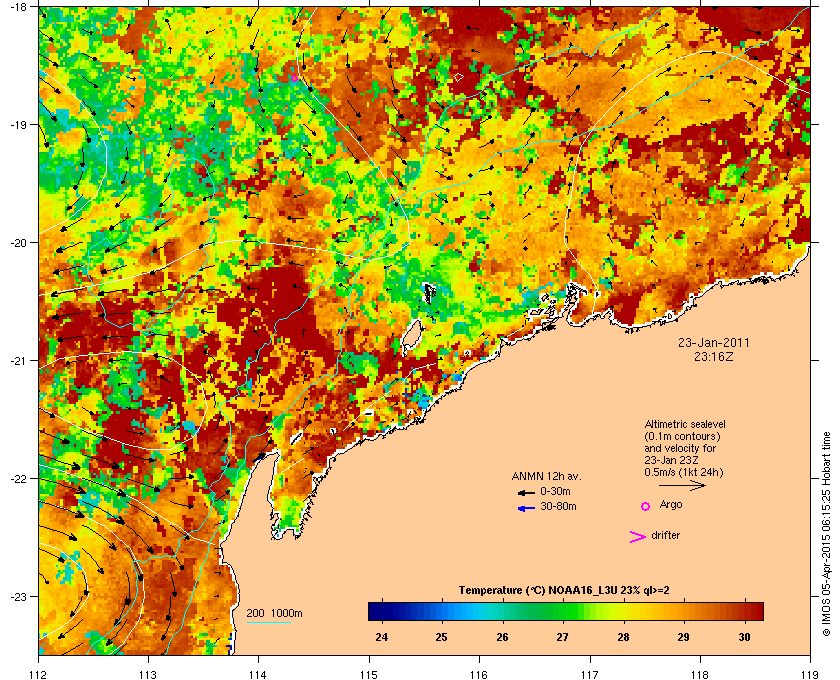Click the date text 23-Jan-2011

tap(714, 343)
